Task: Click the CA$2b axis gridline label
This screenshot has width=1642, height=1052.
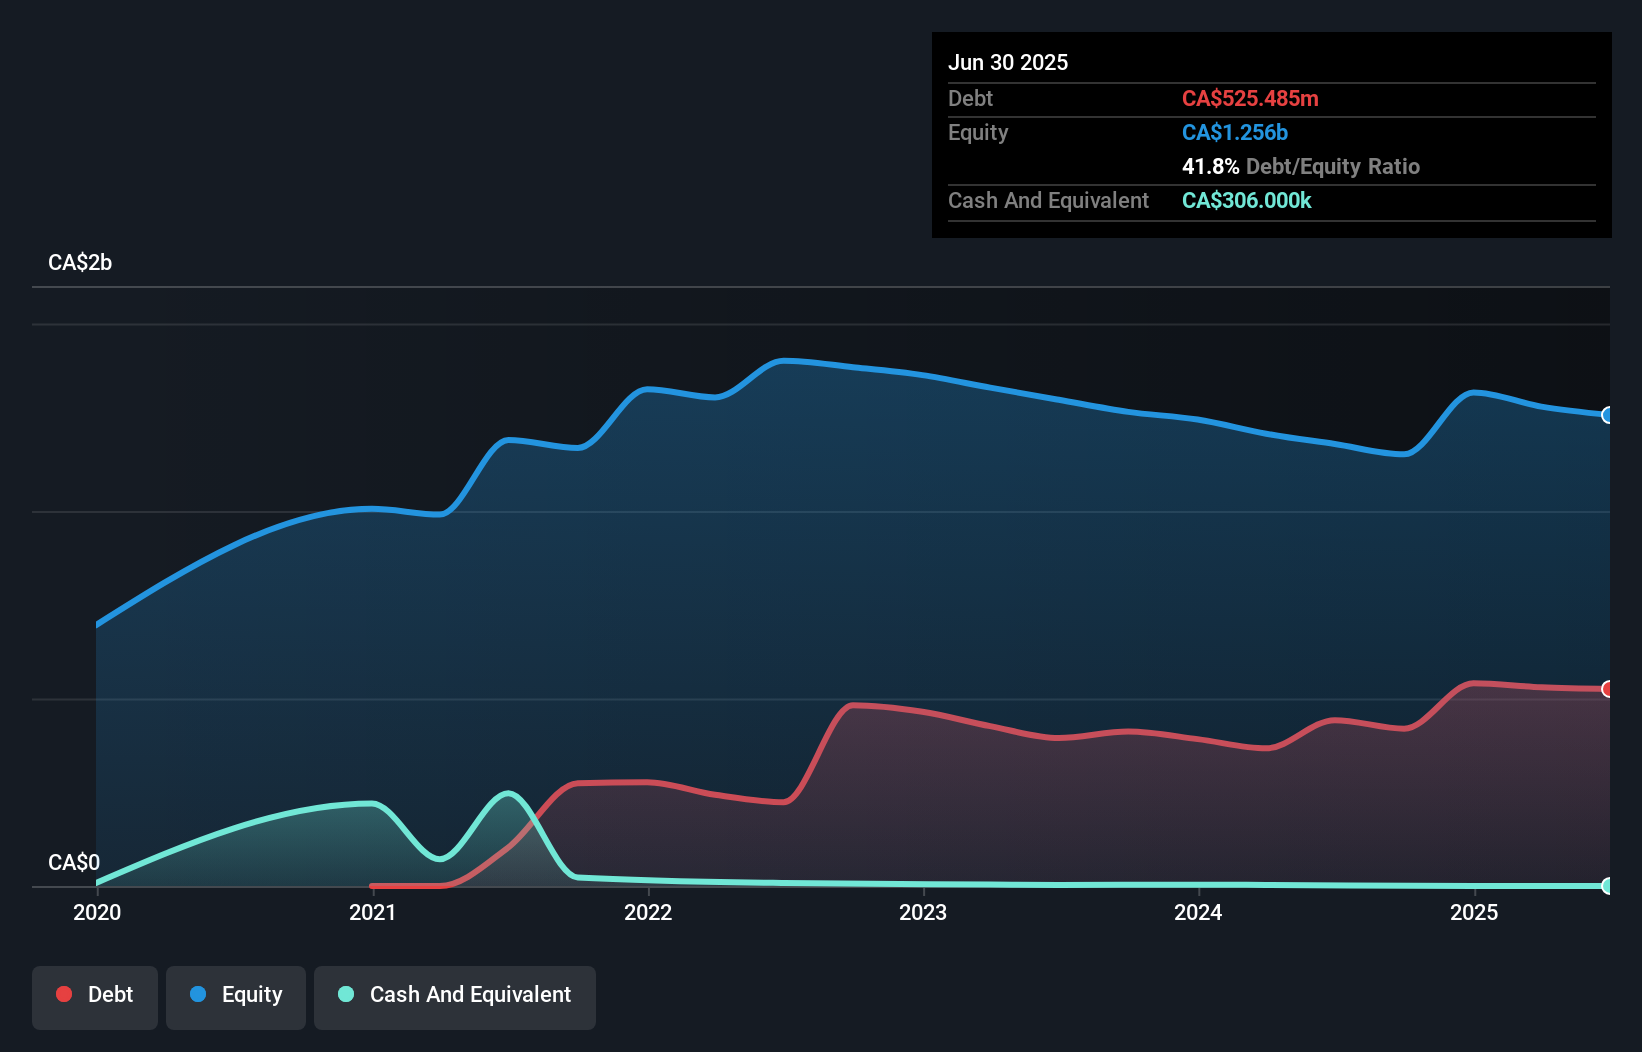Action: (79, 262)
